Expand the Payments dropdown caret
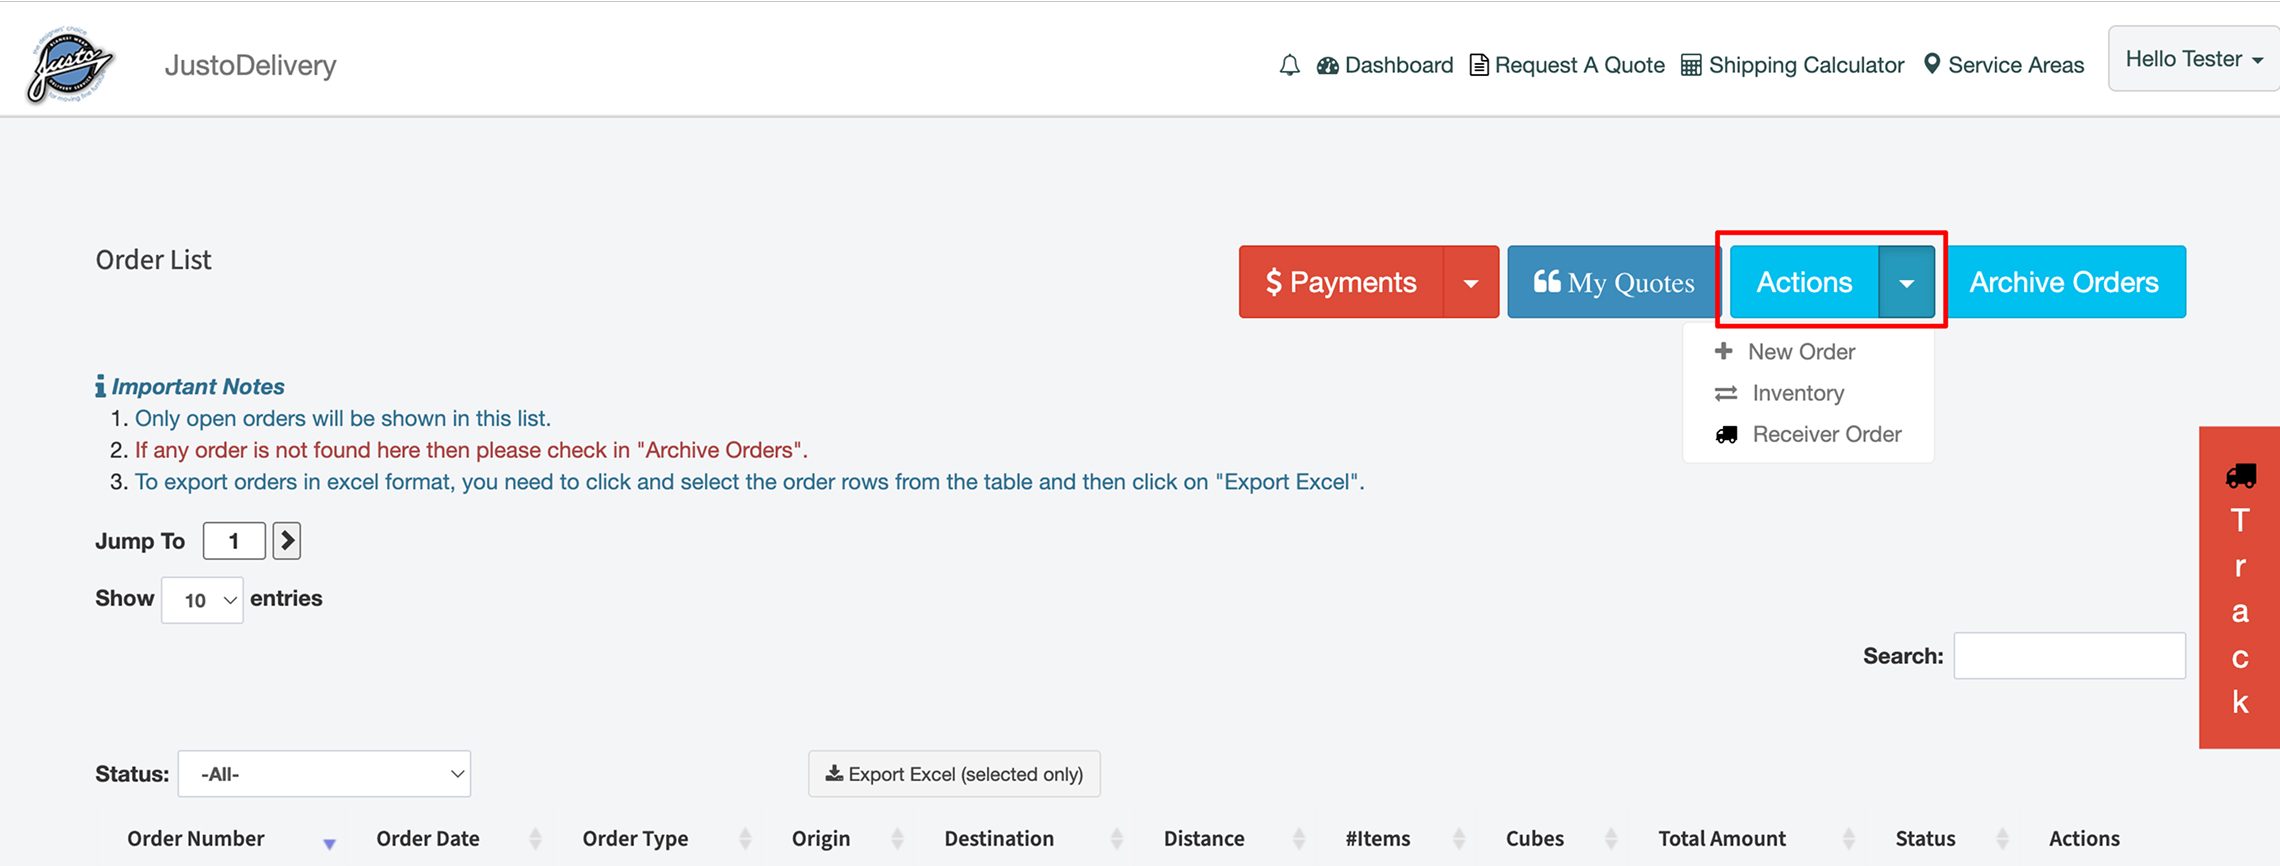 click(1471, 283)
